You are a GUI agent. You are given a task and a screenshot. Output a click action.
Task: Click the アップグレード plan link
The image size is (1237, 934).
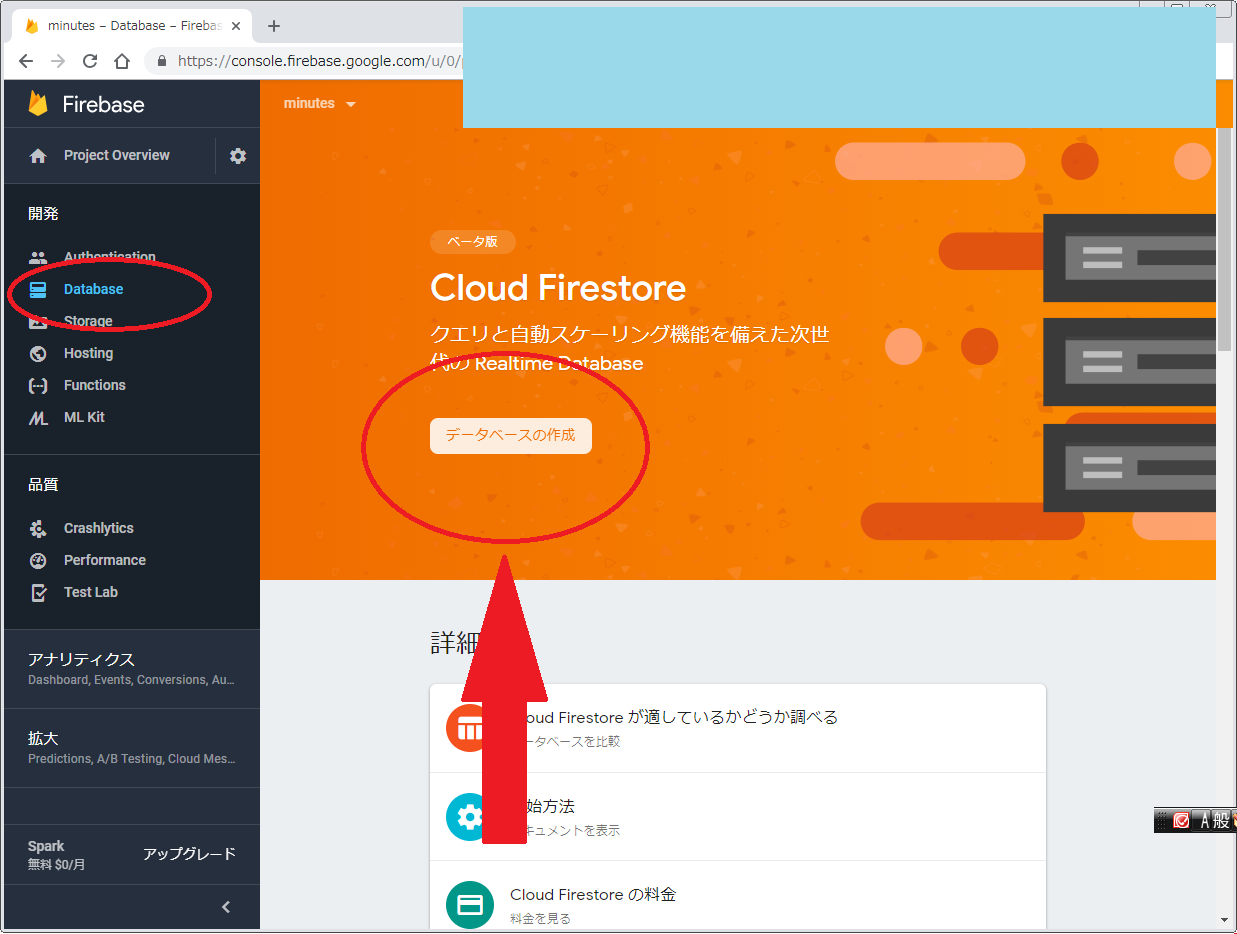pos(189,854)
